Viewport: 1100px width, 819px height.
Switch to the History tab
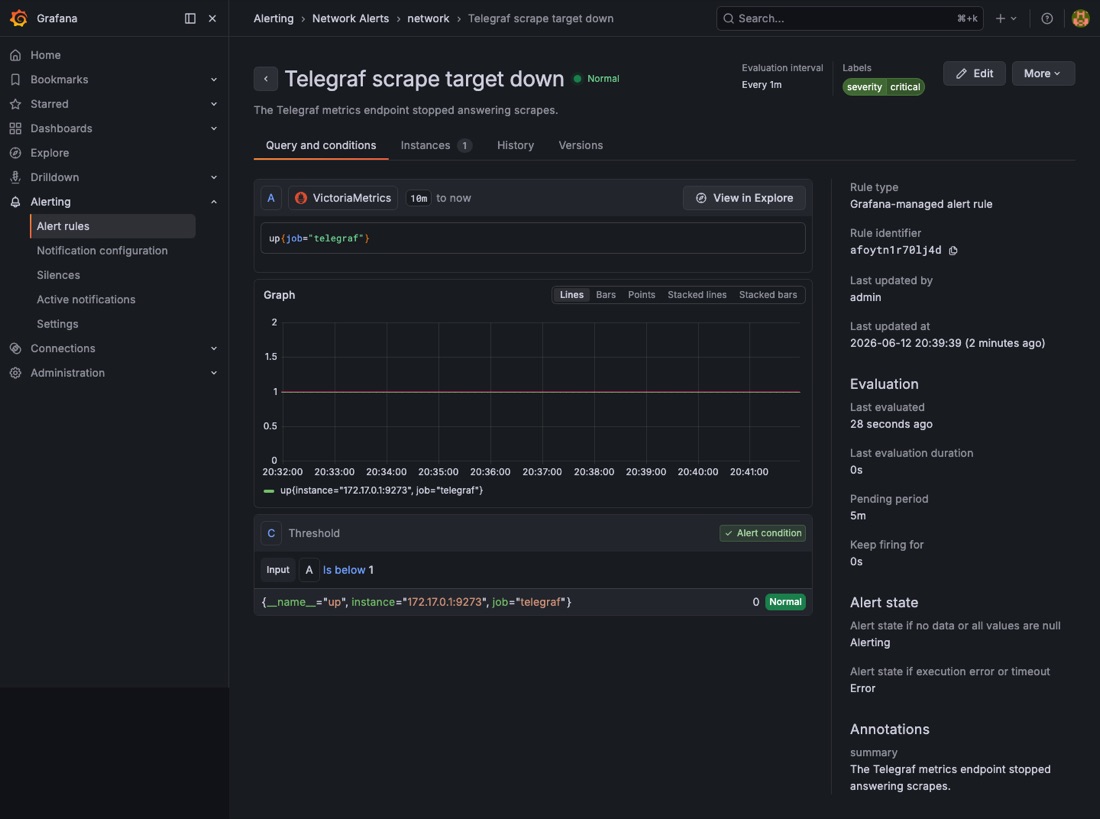pyautogui.click(x=516, y=145)
